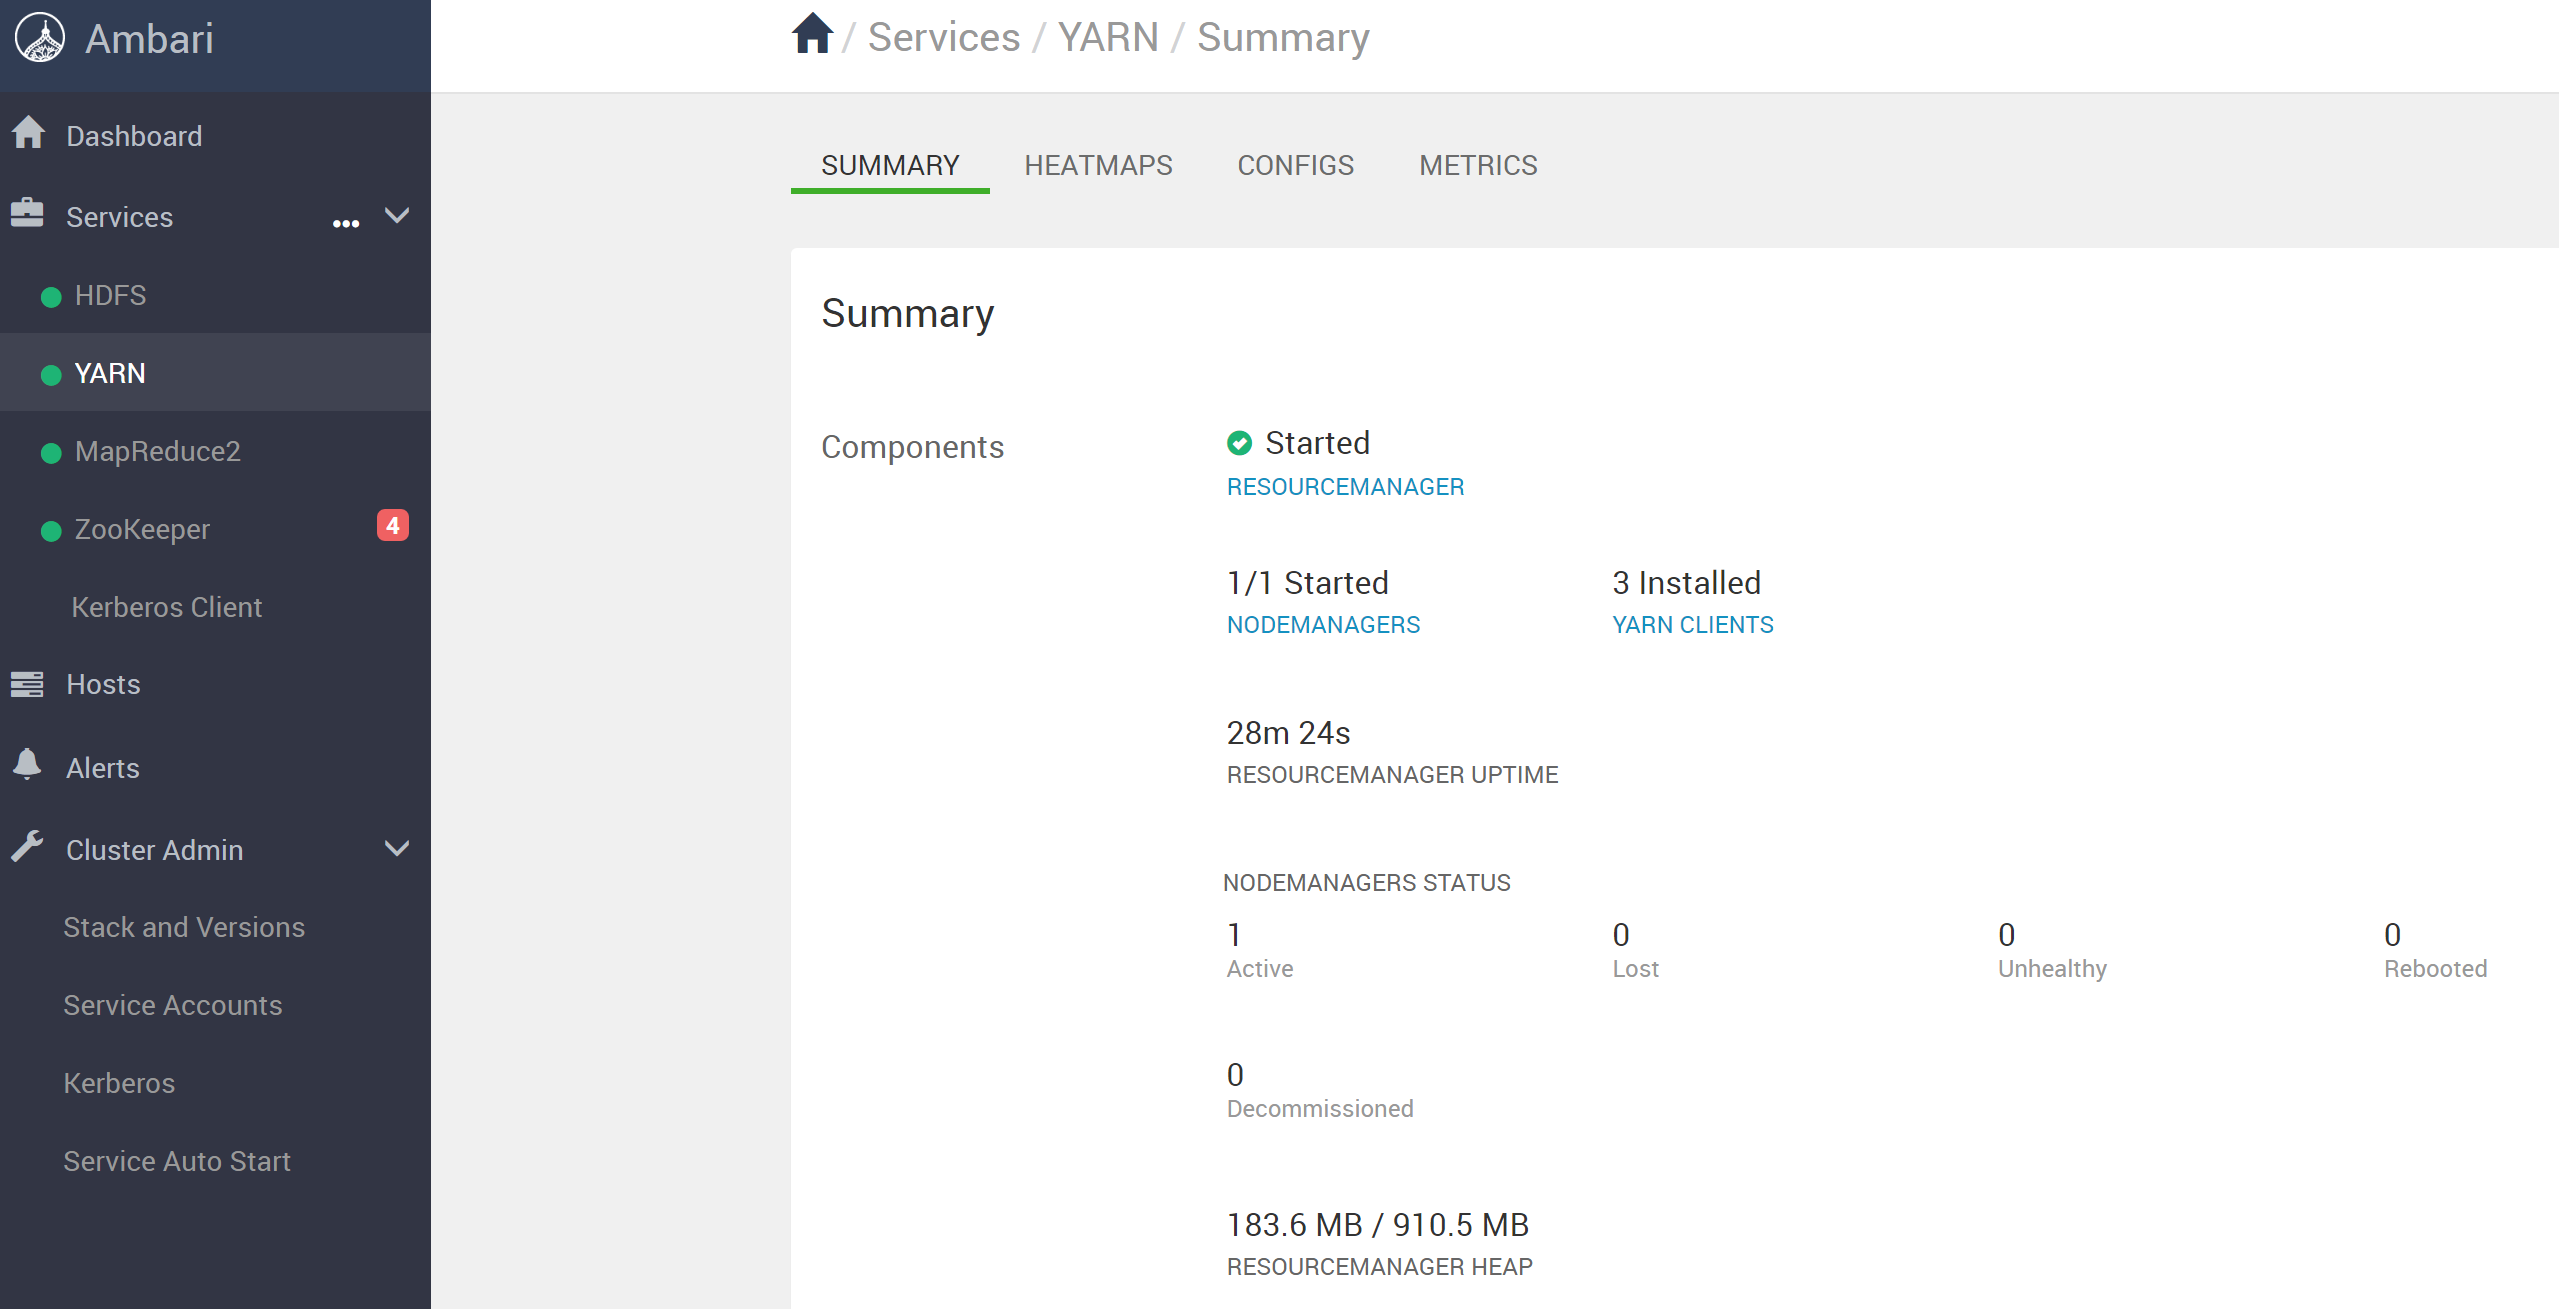Open the Metrics tab
The image size is (2559, 1309).
(x=1478, y=165)
